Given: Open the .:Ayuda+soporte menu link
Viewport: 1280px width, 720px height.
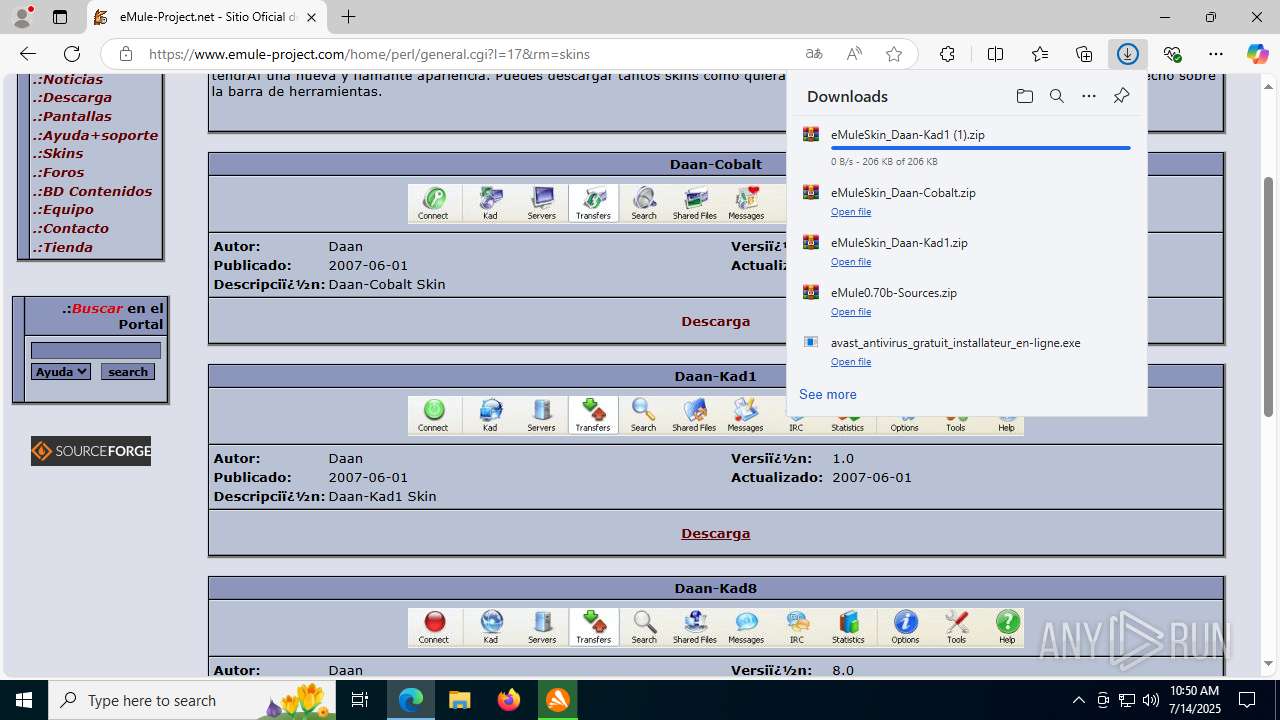Looking at the screenshot, I should (96, 135).
